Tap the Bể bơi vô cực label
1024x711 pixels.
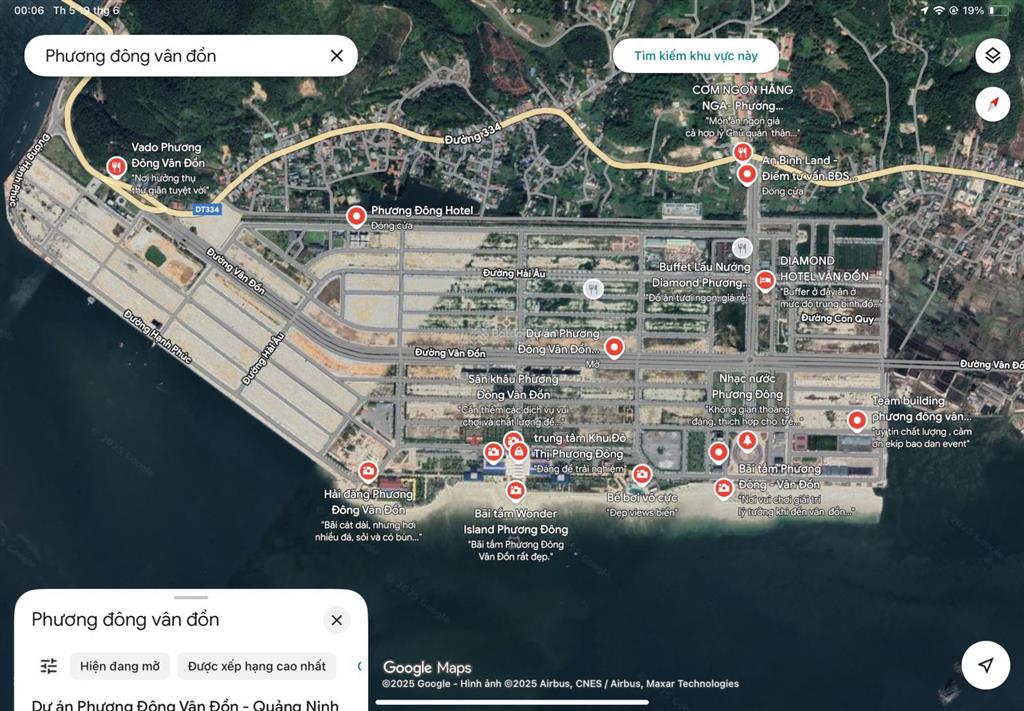click(x=642, y=498)
